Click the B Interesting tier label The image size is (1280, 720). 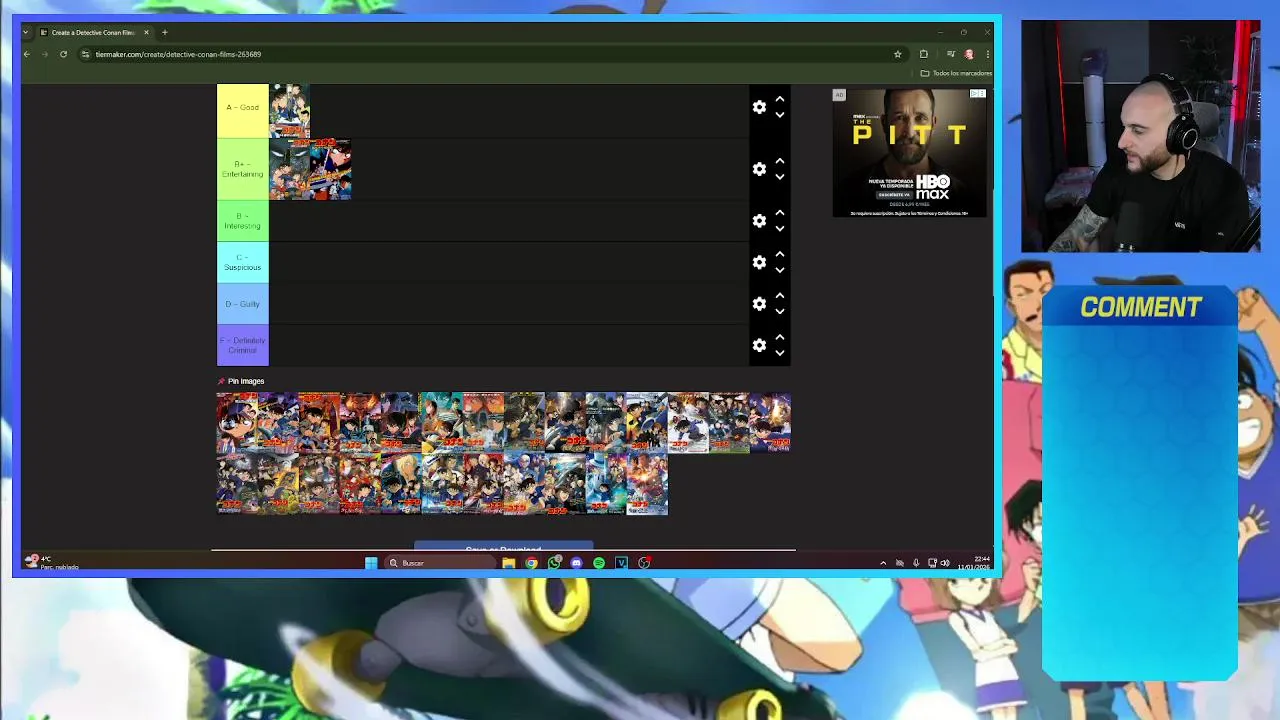[243, 221]
